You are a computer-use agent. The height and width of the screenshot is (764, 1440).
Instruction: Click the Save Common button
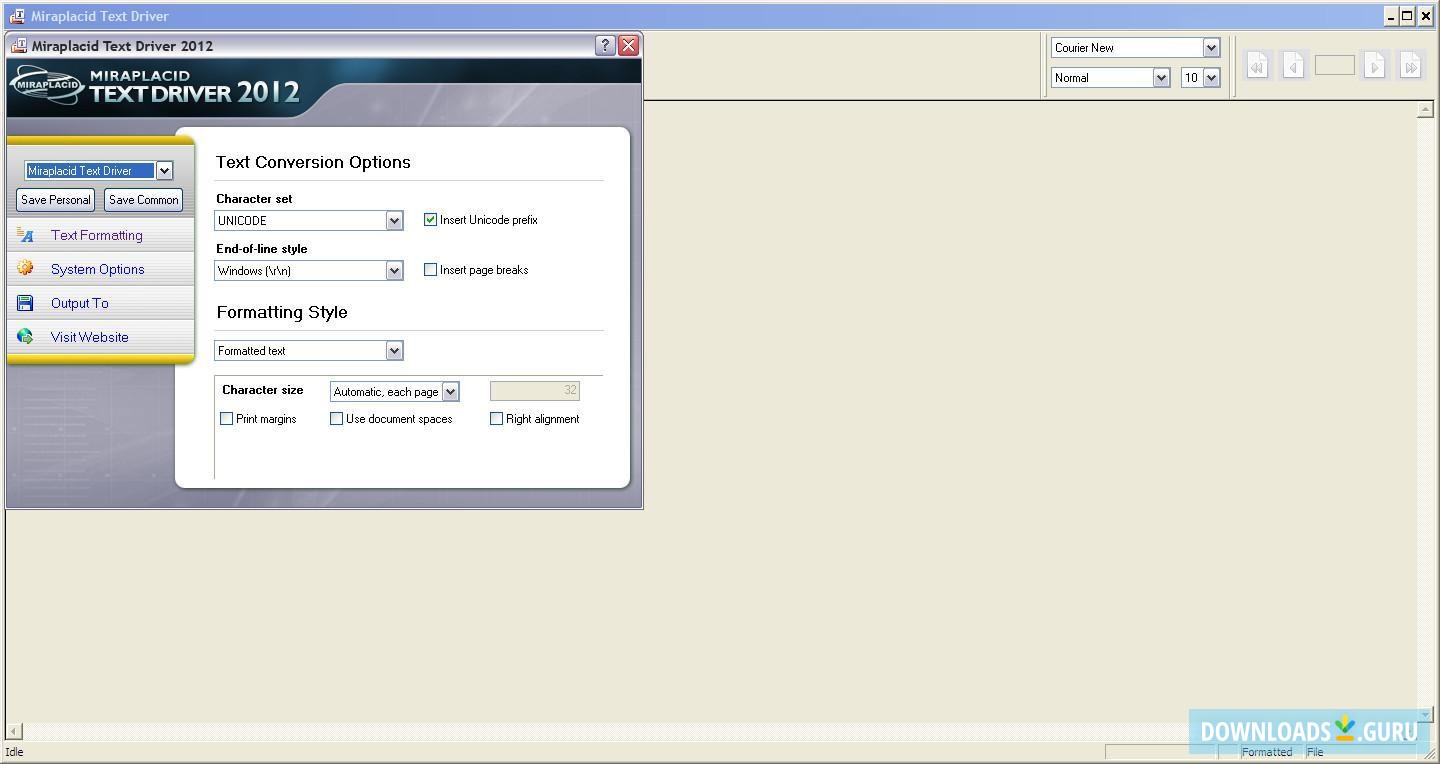click(x=142, y=199)
